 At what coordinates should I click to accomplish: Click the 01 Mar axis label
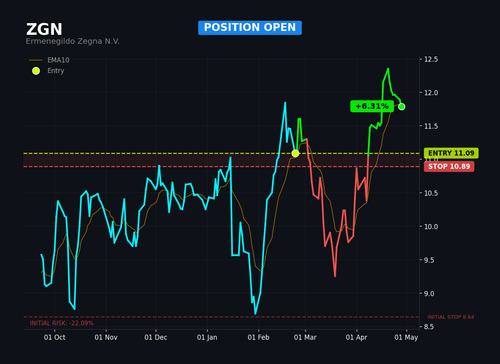305,337
